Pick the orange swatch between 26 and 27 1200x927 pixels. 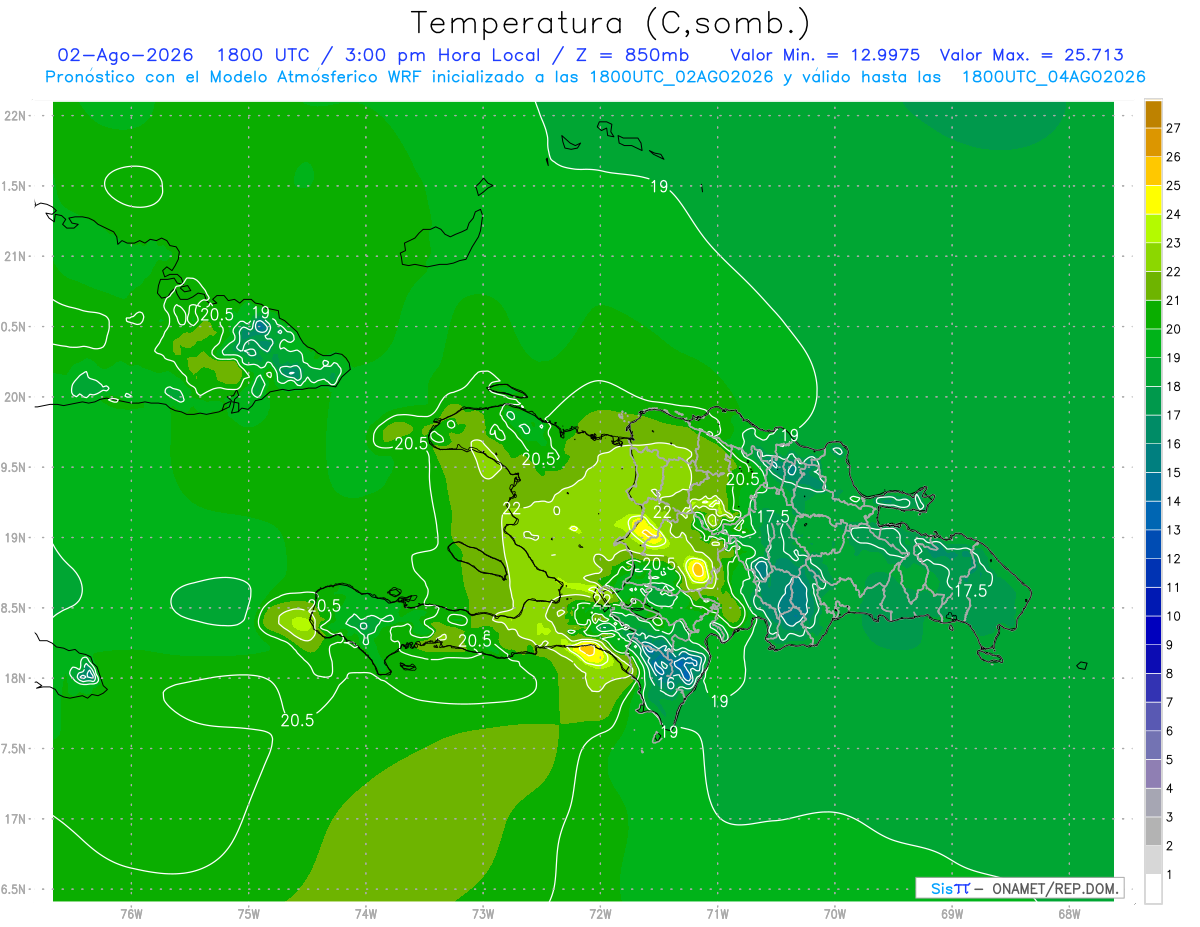tap(1153, 143)
